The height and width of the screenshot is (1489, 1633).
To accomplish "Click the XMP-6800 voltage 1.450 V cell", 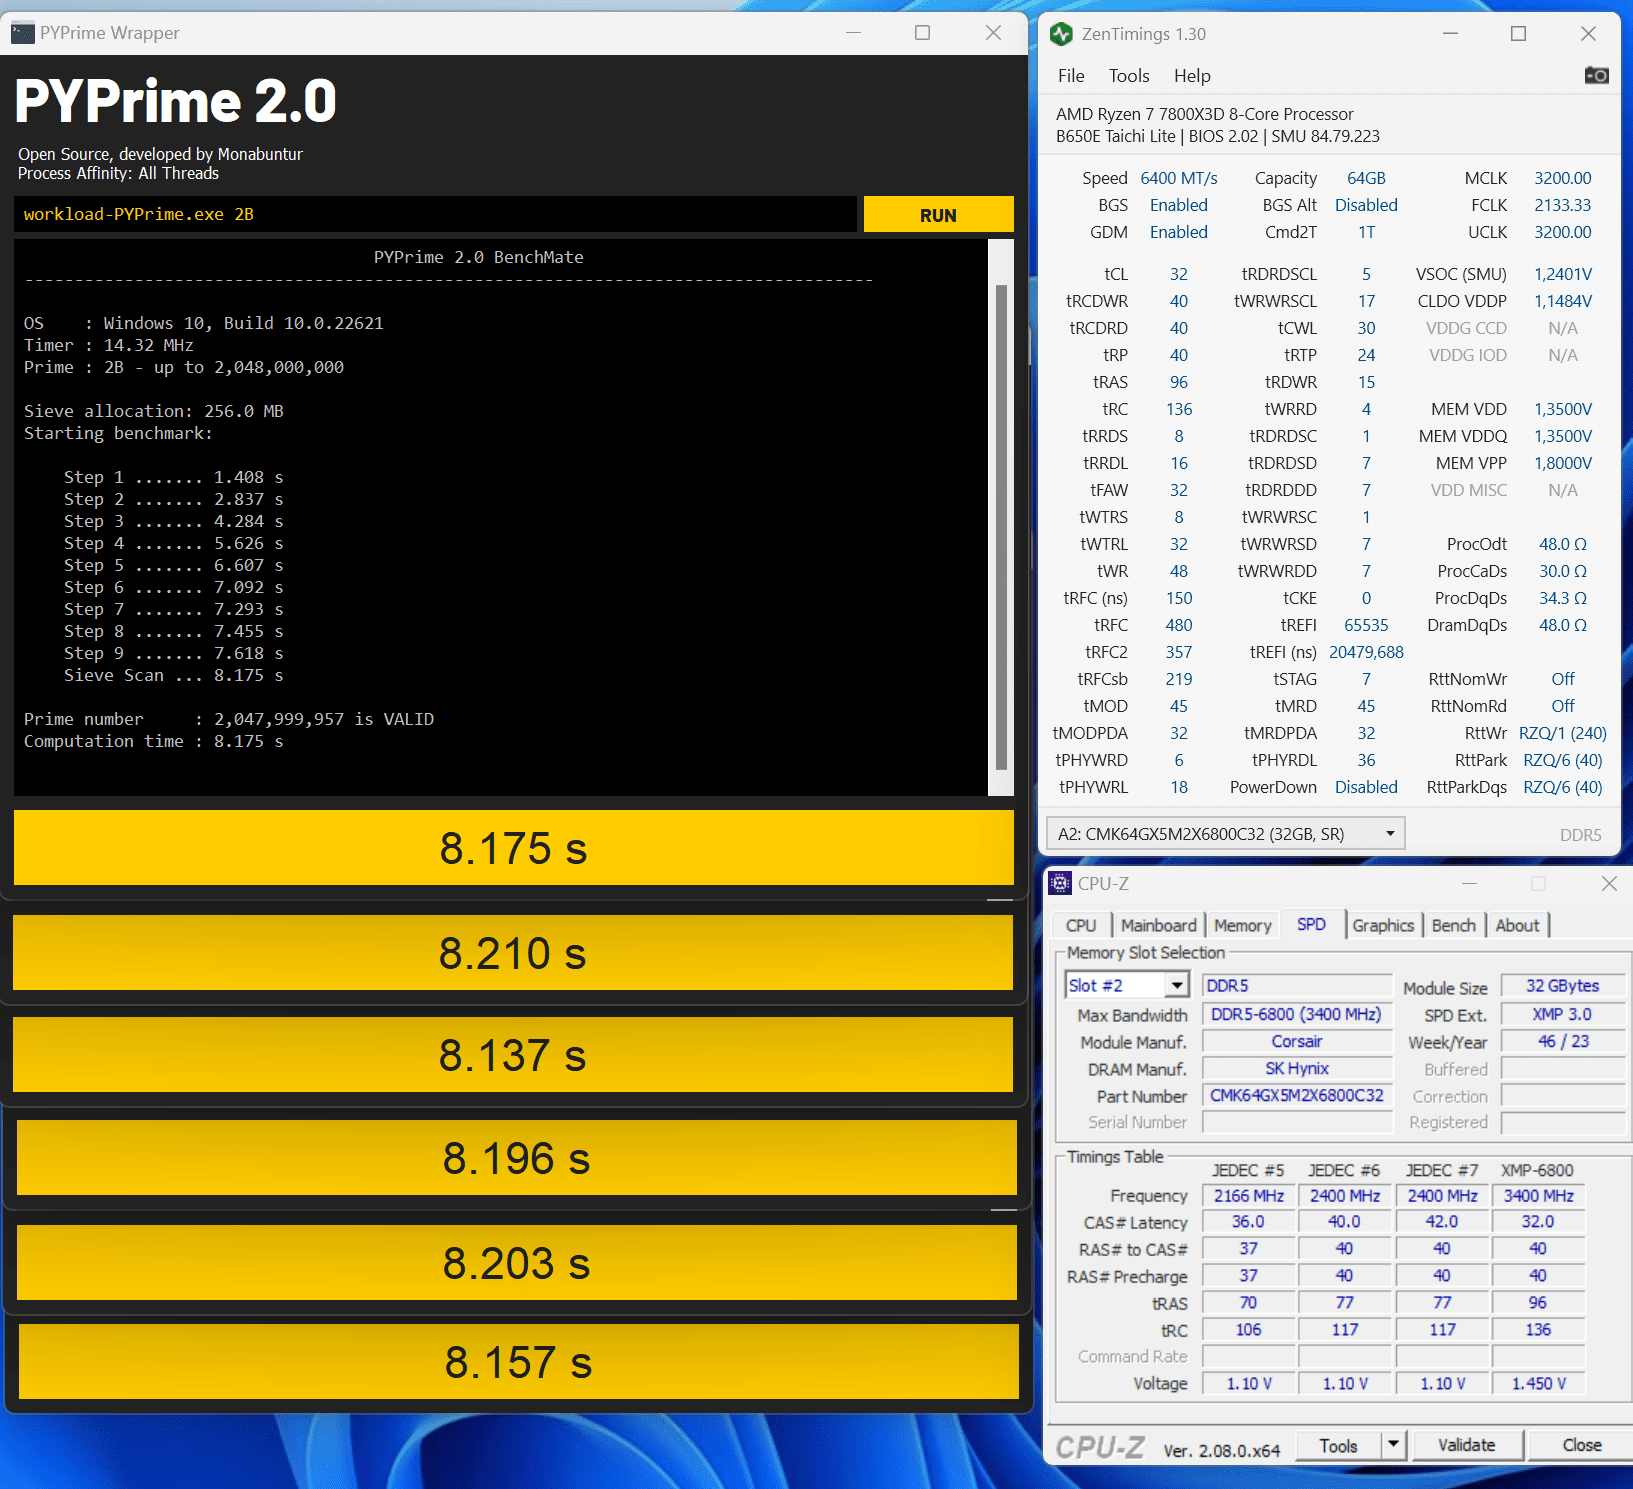I will (1538, 1383).
